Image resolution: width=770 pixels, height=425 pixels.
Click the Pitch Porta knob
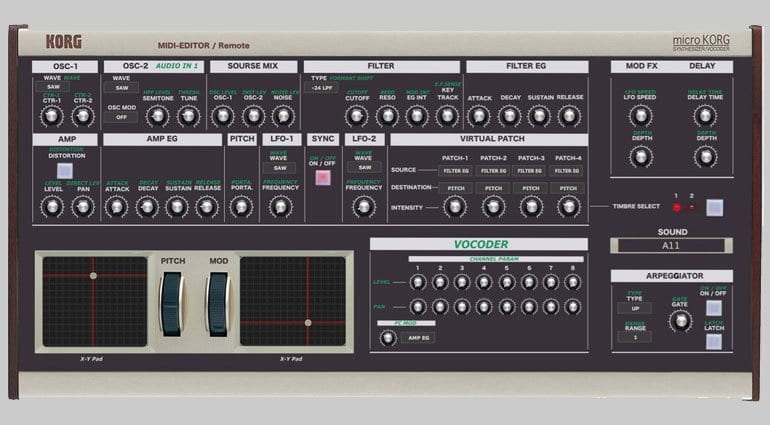tap(241, 207)
